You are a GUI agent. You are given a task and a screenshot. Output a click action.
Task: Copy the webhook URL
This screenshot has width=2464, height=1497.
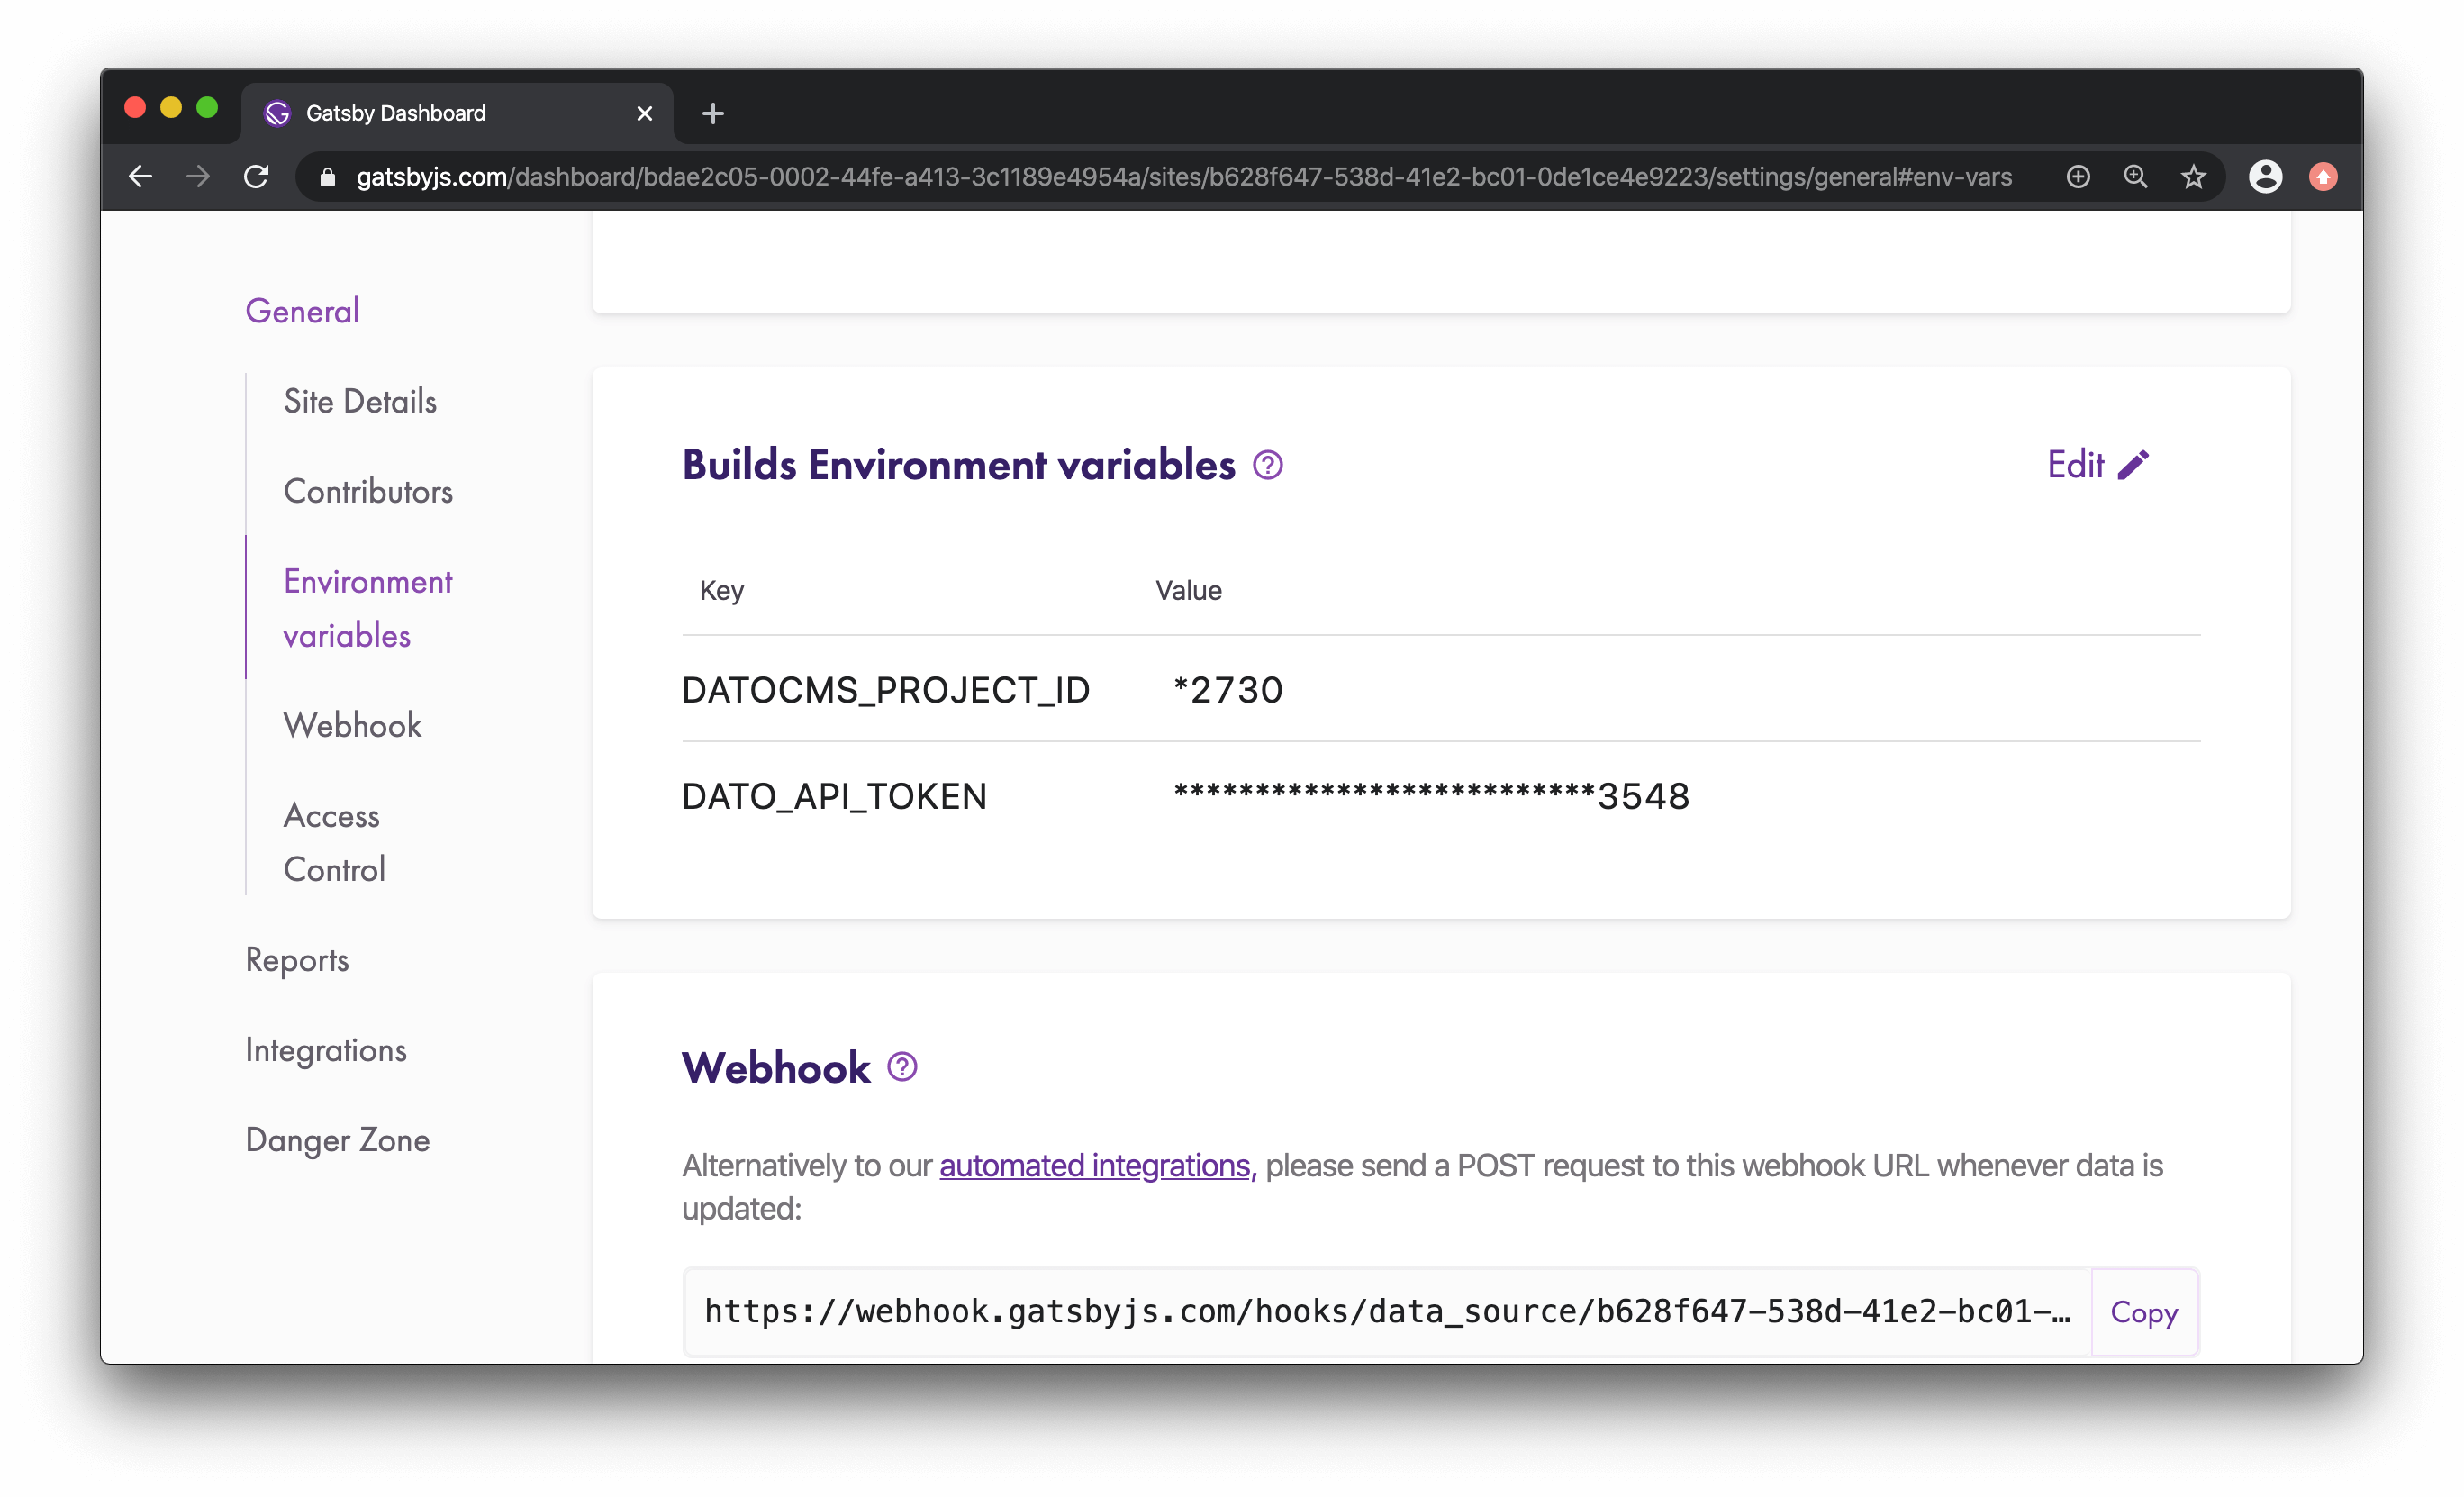(x=2143, y=1312)
